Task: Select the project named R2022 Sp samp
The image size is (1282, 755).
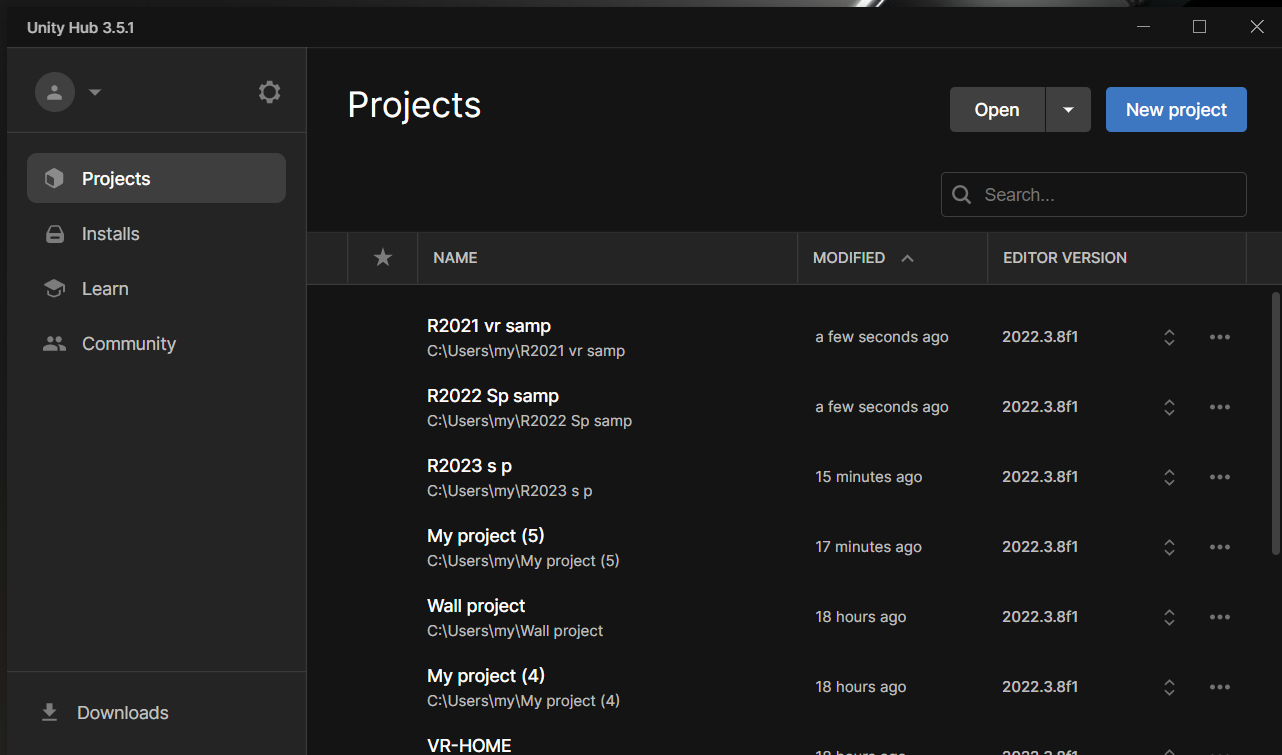Action: pos(493,396)
